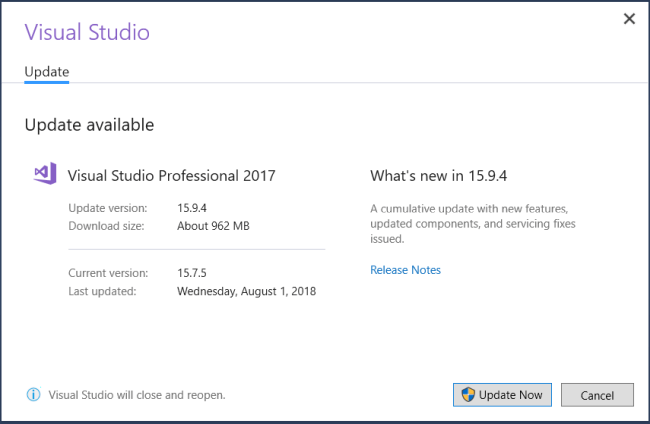Click the purple Visual Studio logo icon
The width and height of the screenshot is (650, 424).
[x=45, y=174]
